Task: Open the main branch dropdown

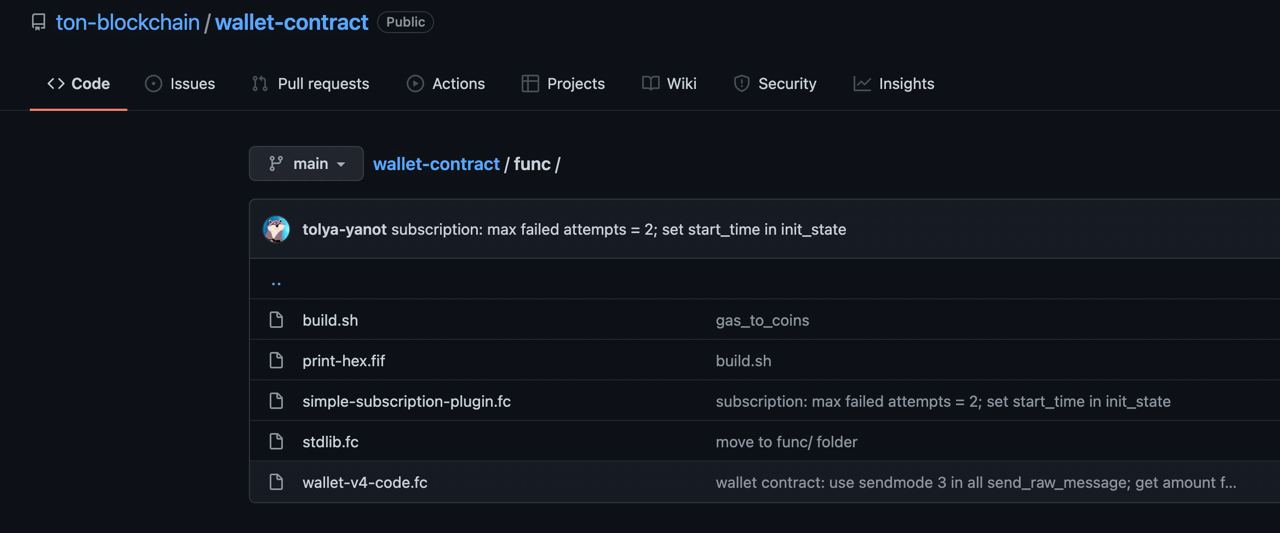Action: (x=306, y=164)
